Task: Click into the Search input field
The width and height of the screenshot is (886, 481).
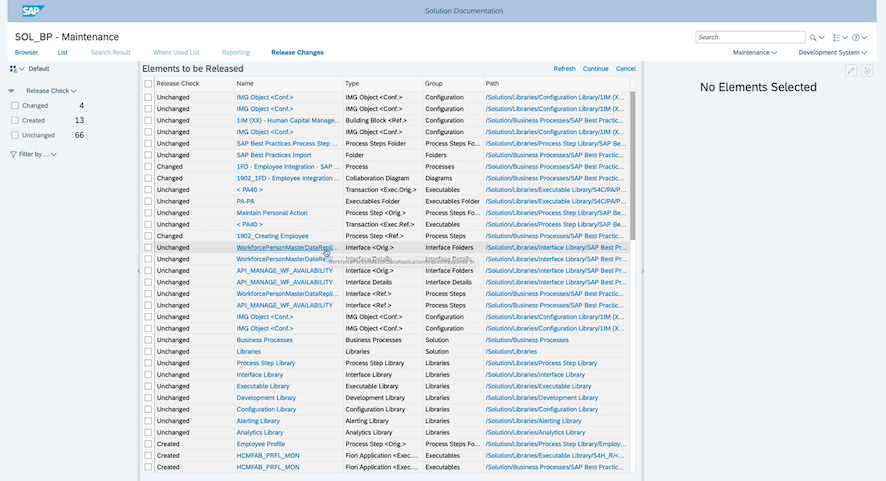Action: (x=750, y=37)
